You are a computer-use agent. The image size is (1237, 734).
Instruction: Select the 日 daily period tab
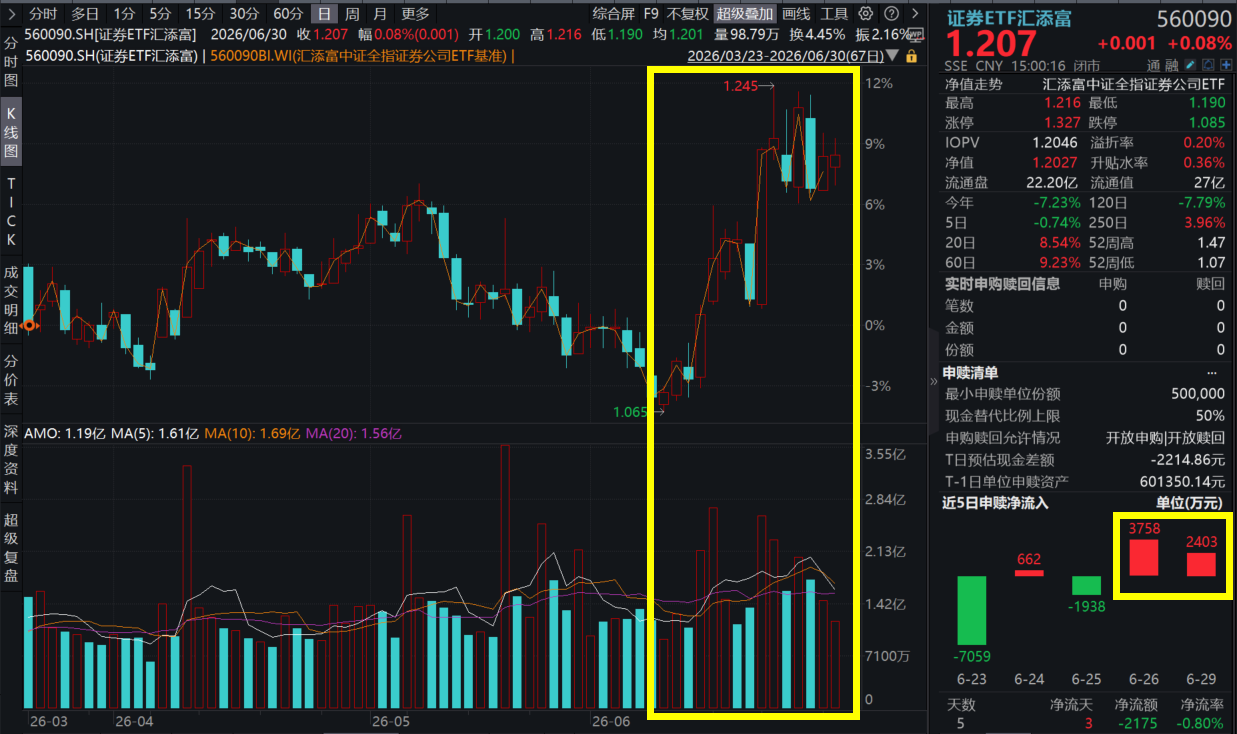pos(323,14)
